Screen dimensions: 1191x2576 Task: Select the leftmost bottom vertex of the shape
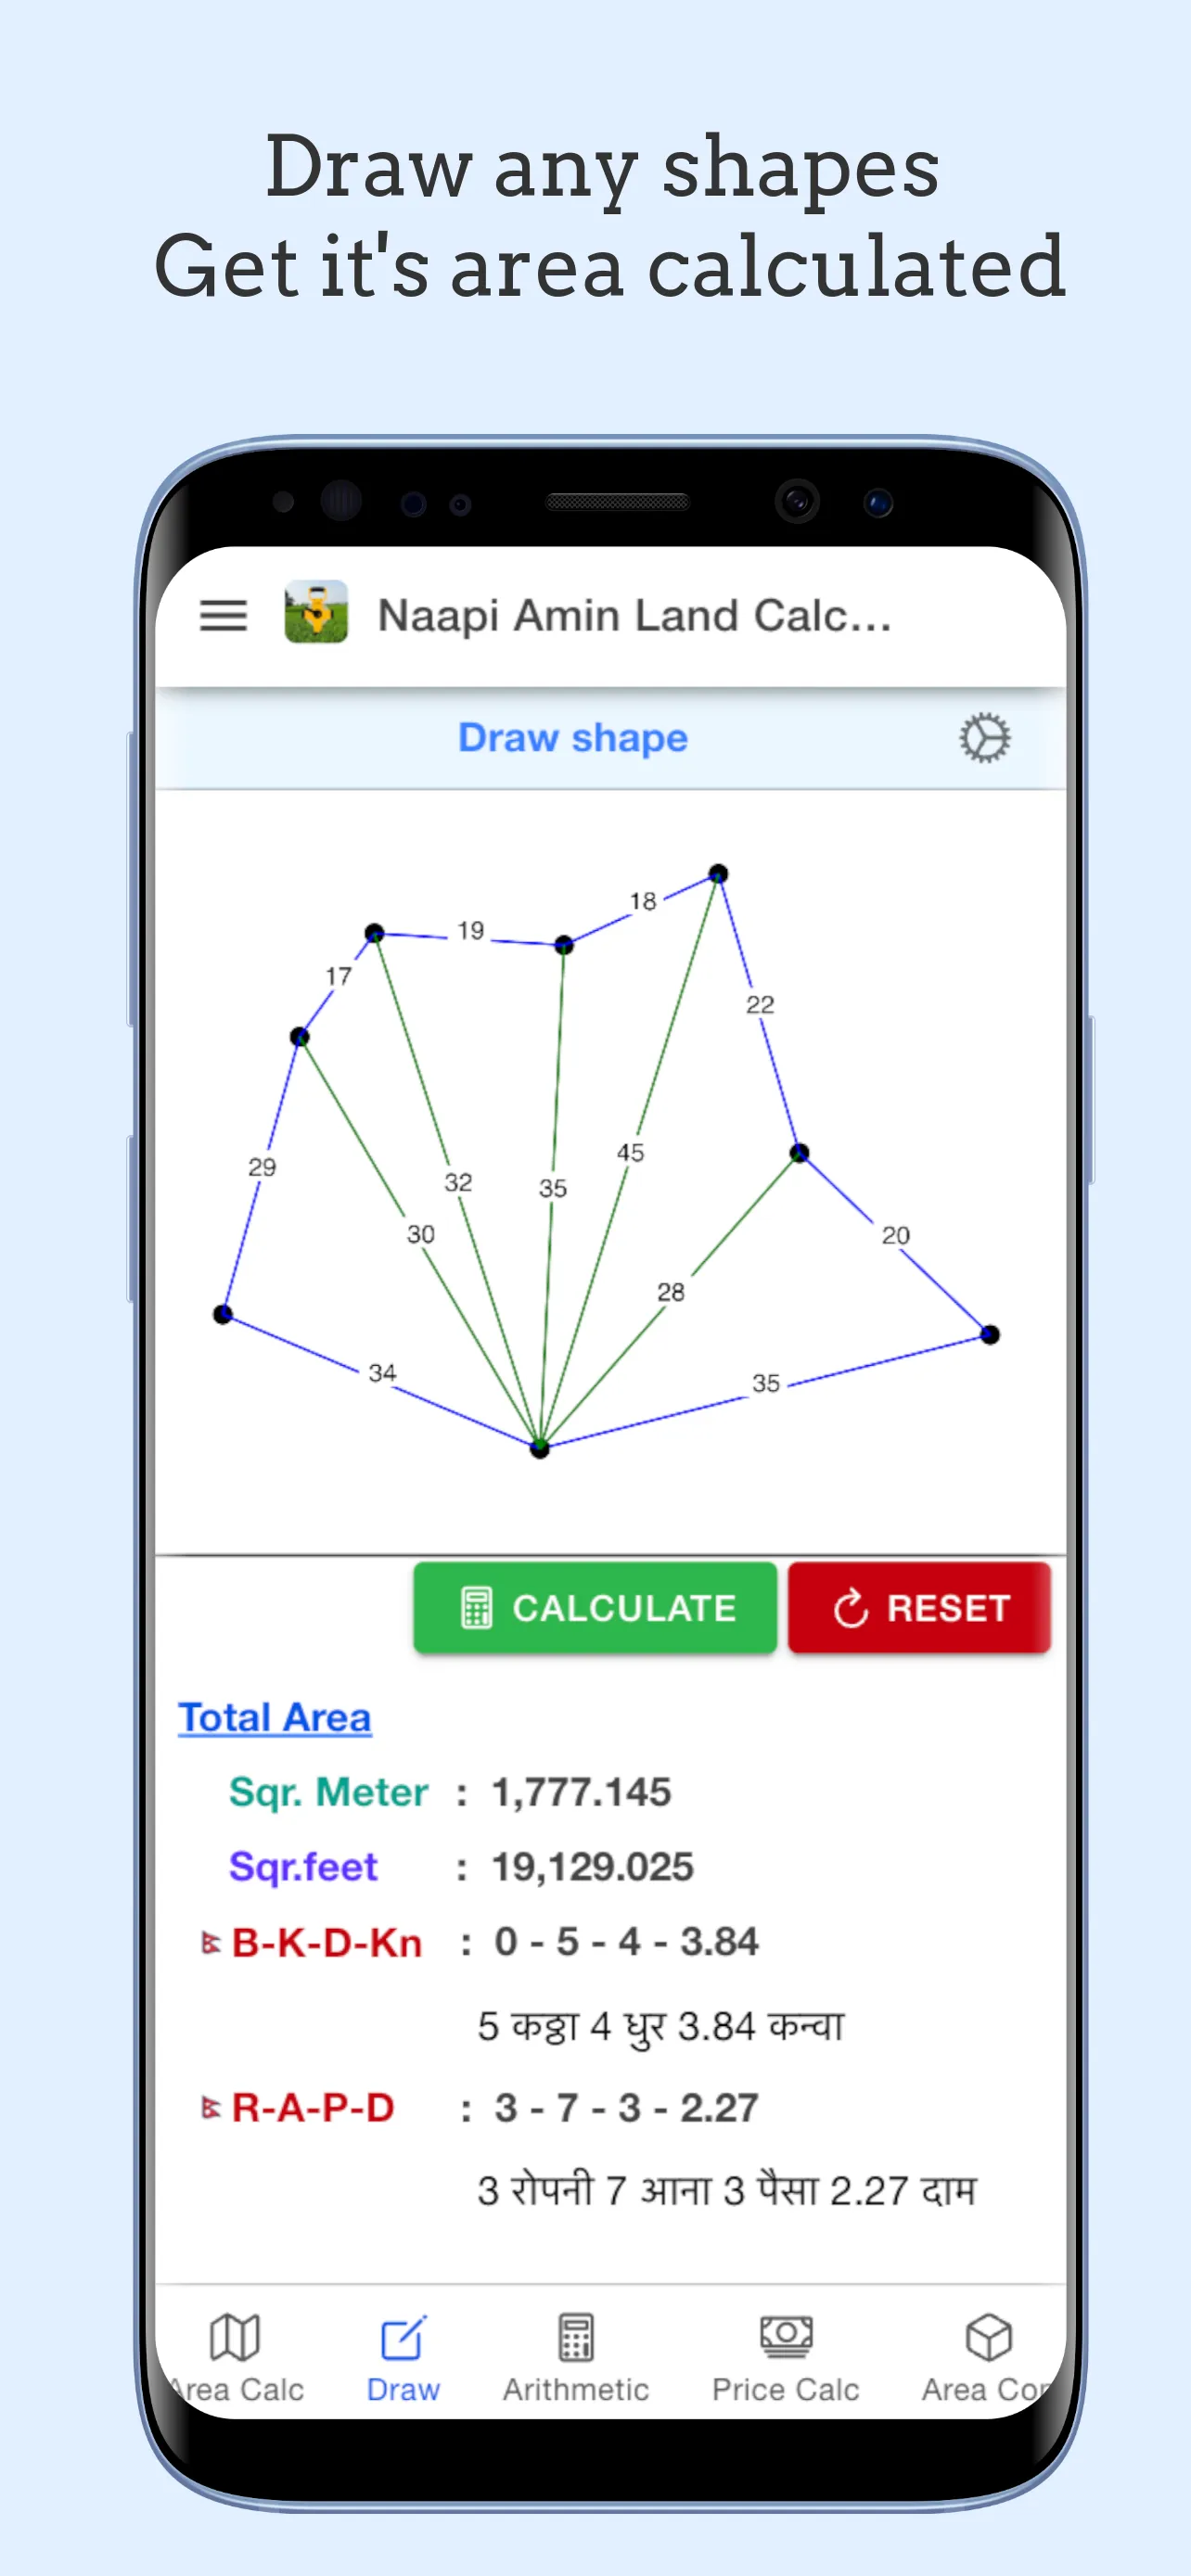(x=223, y=1314)
